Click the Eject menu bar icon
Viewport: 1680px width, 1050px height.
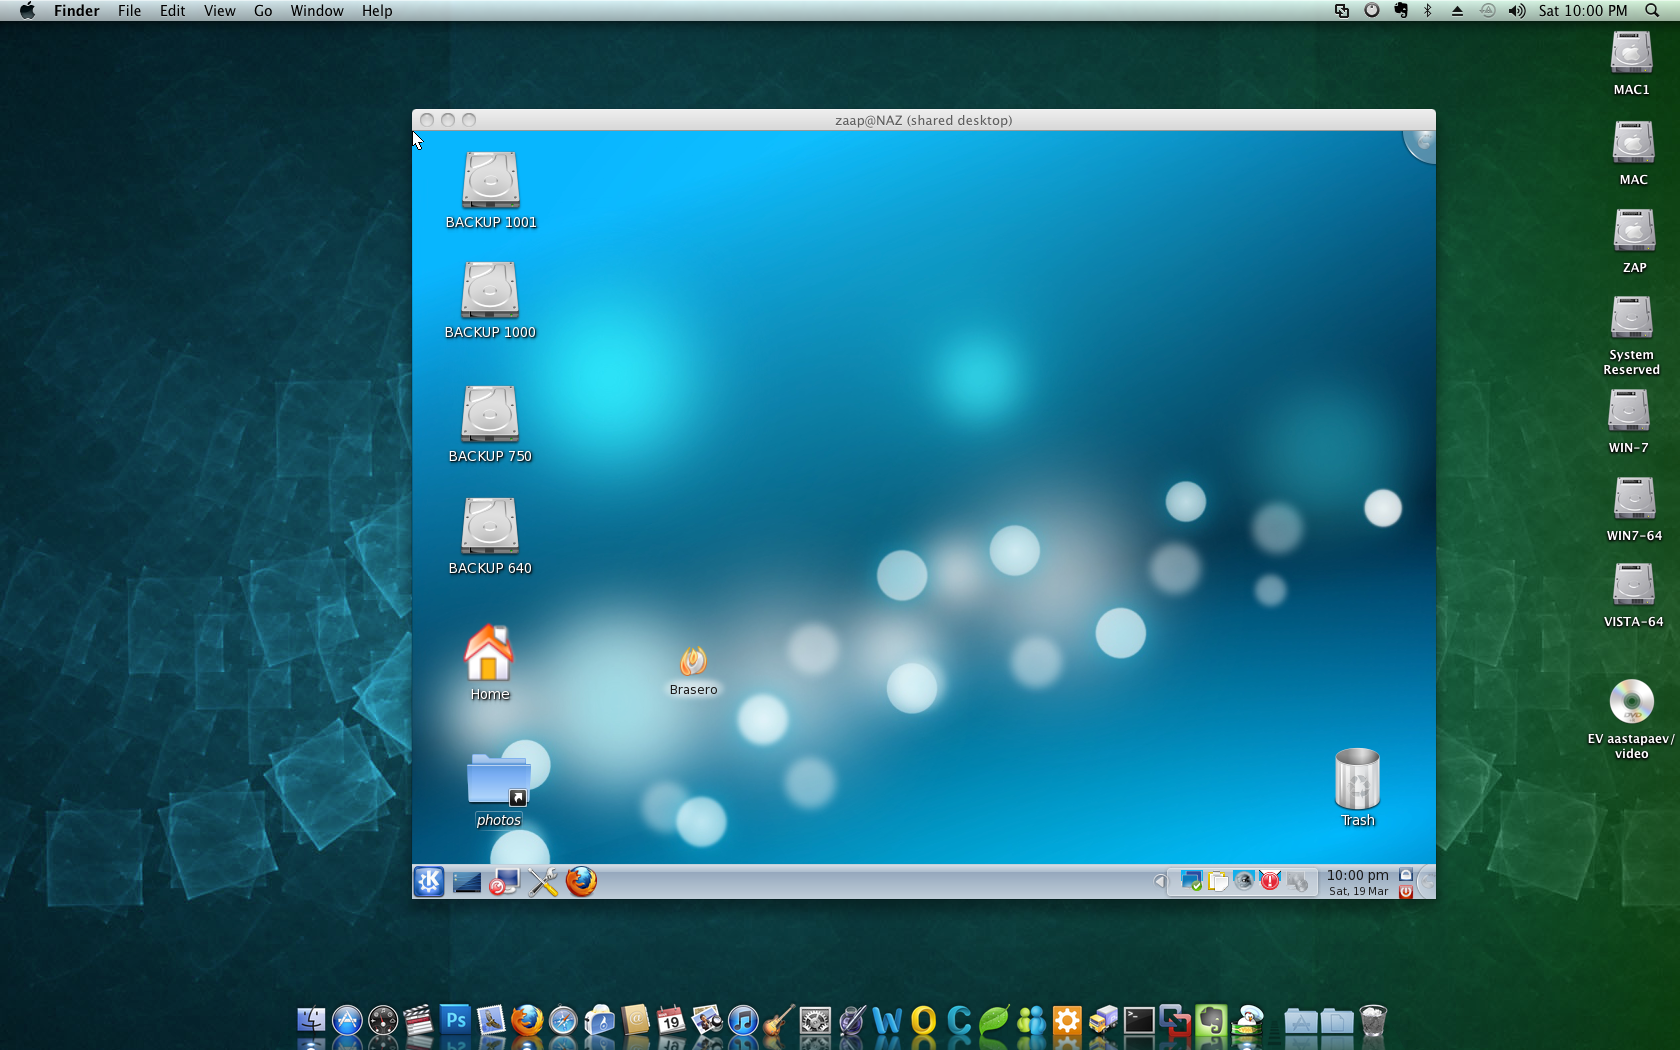pos(1457,10)
